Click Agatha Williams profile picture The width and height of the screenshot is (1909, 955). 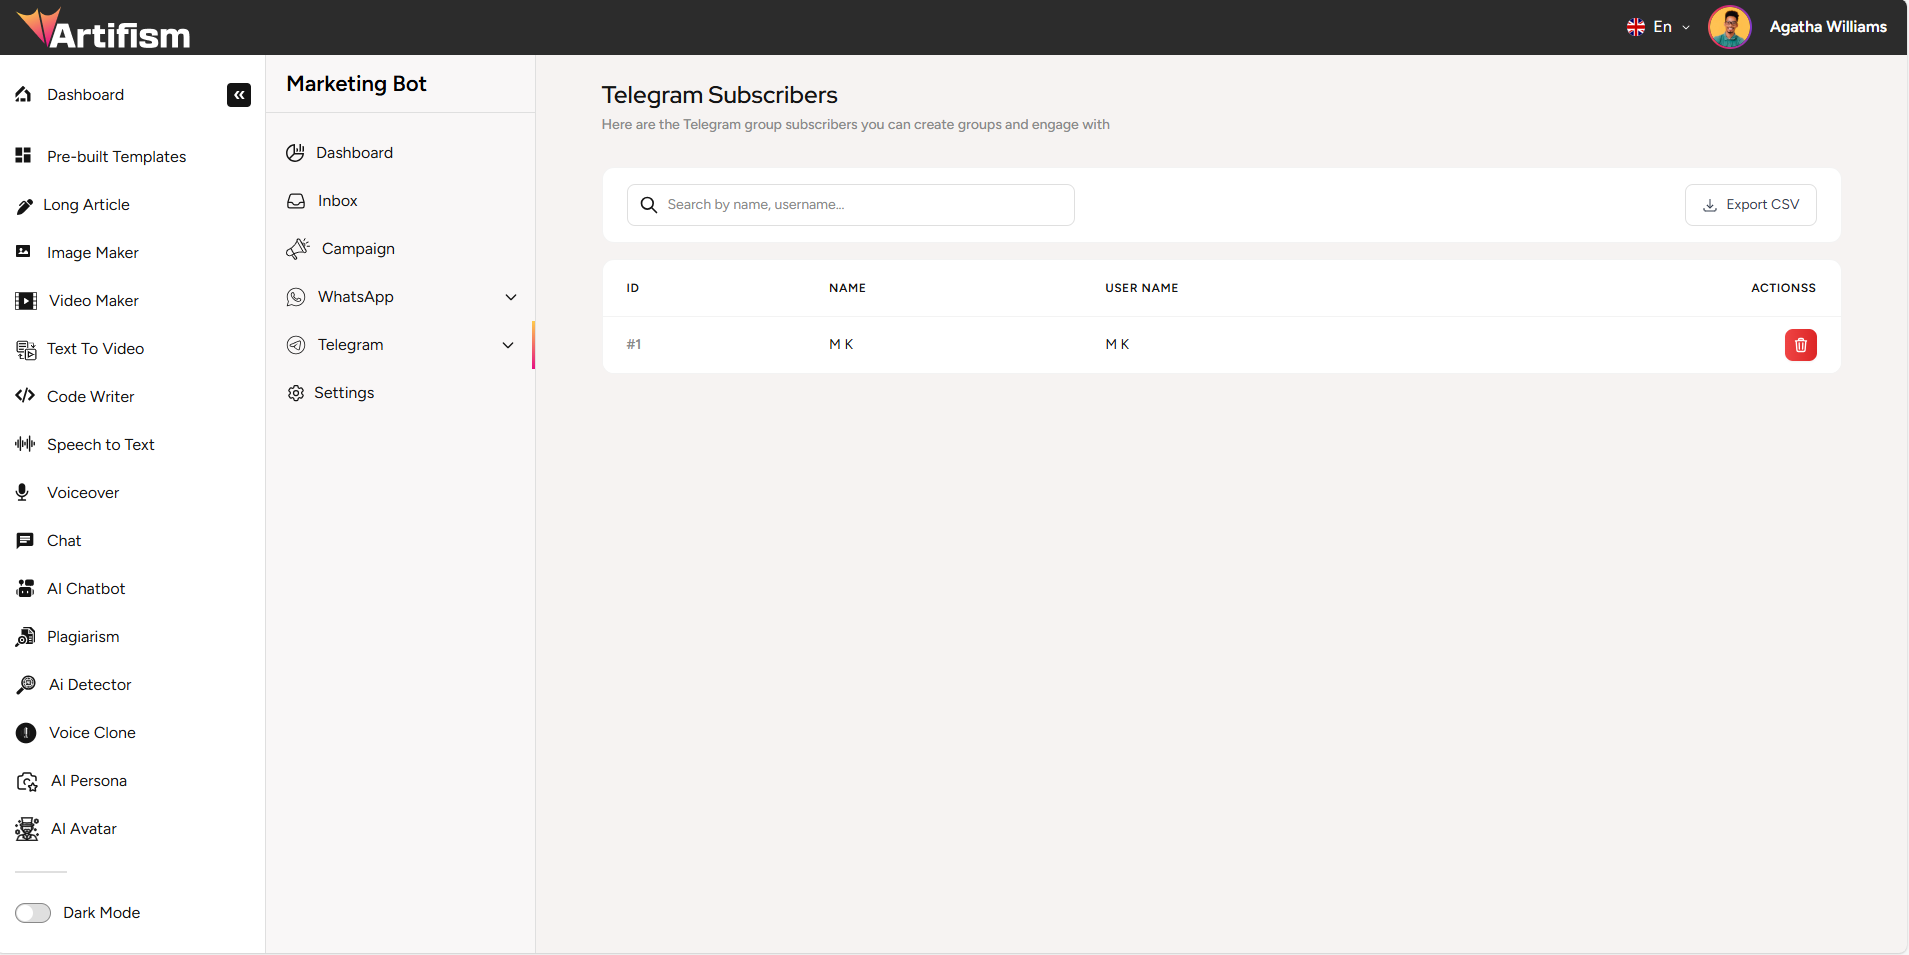[x=1730, y=27]
